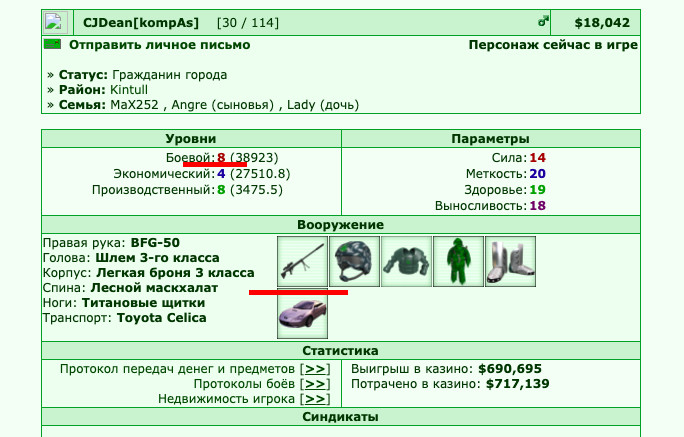The width and height of the screenshot is (684, 437).
Task: Click the BFG-50 sniper rifle image
Action: pos(302,262)
